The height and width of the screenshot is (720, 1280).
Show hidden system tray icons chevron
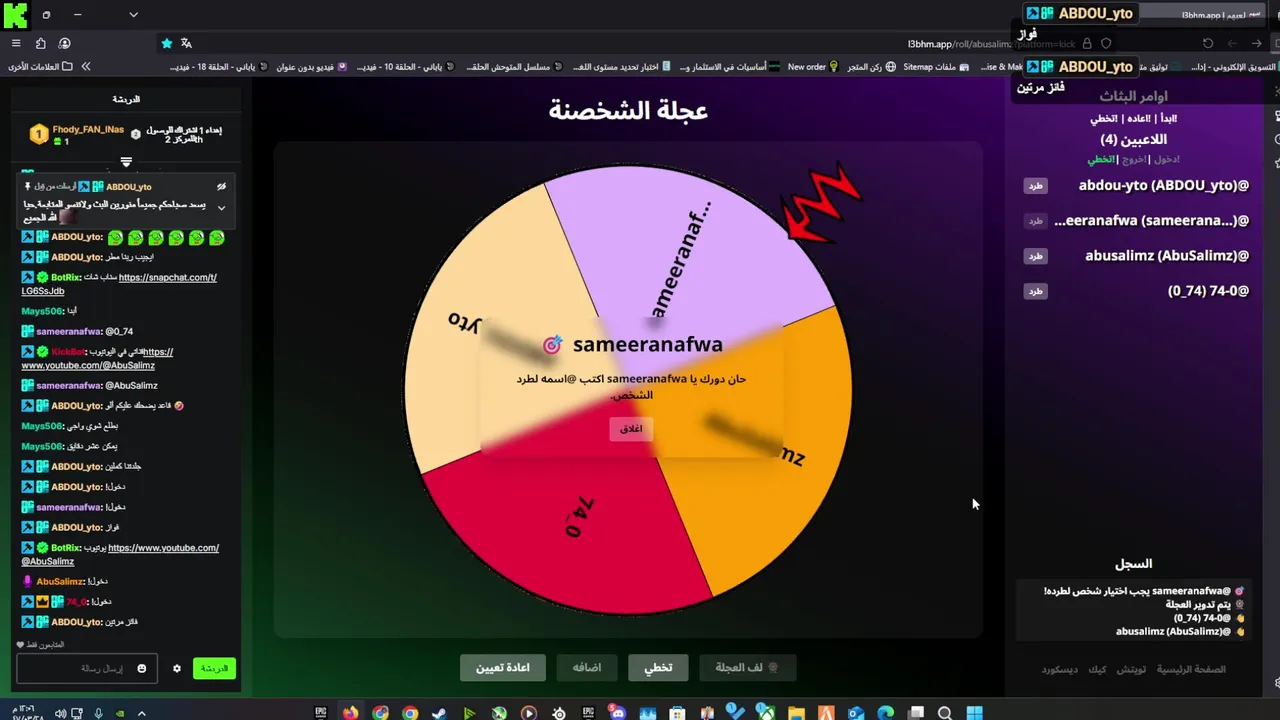pos(141,713)
